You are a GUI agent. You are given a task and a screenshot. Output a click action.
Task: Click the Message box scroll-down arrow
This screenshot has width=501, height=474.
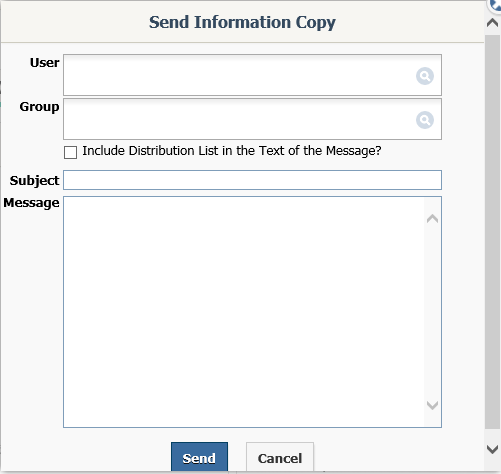click(x=432, y=405)
